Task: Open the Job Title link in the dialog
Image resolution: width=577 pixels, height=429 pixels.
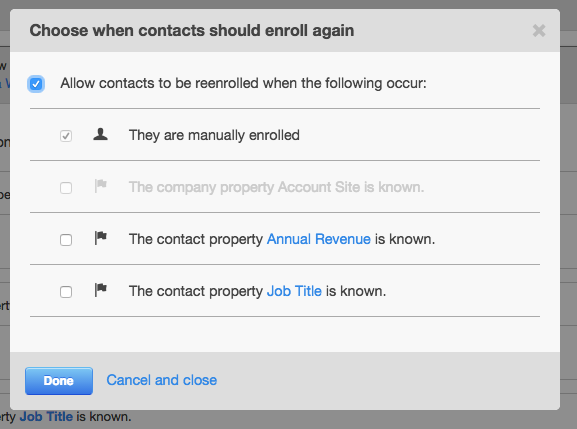Action: coord(294,291)
